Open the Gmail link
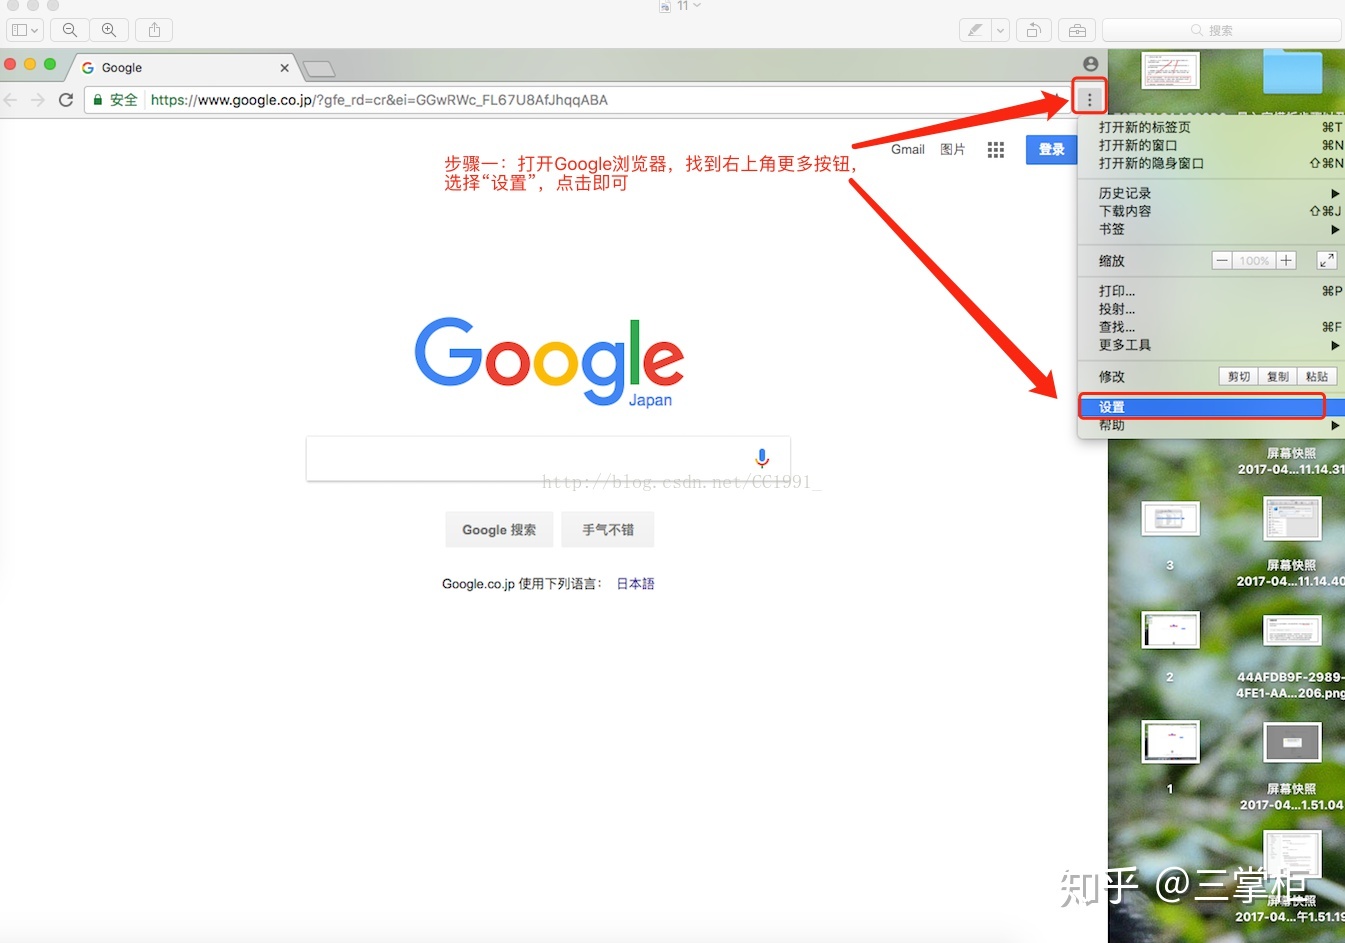1345x943 pixels. (x=908, y=149)
